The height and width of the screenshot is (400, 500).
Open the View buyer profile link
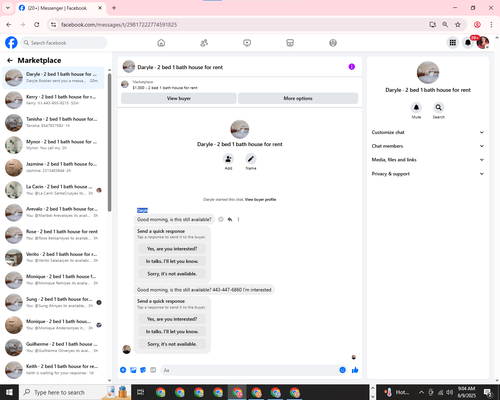pyautogui.click(x=260, y=200)
